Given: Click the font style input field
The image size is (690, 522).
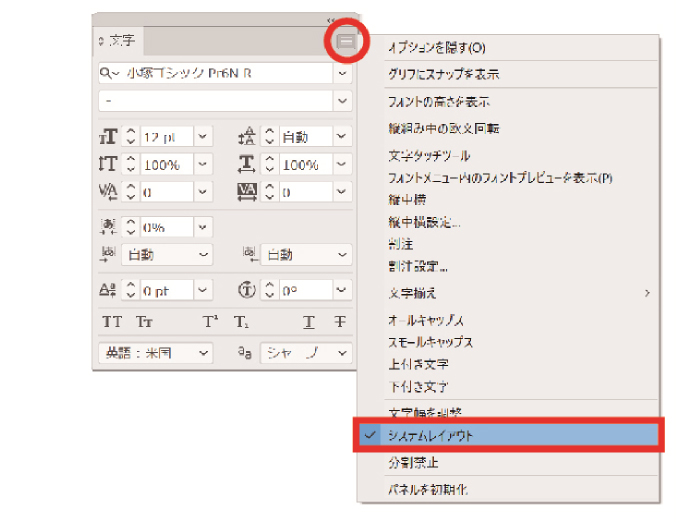Looking at the screenshot, I should point(216,101).
